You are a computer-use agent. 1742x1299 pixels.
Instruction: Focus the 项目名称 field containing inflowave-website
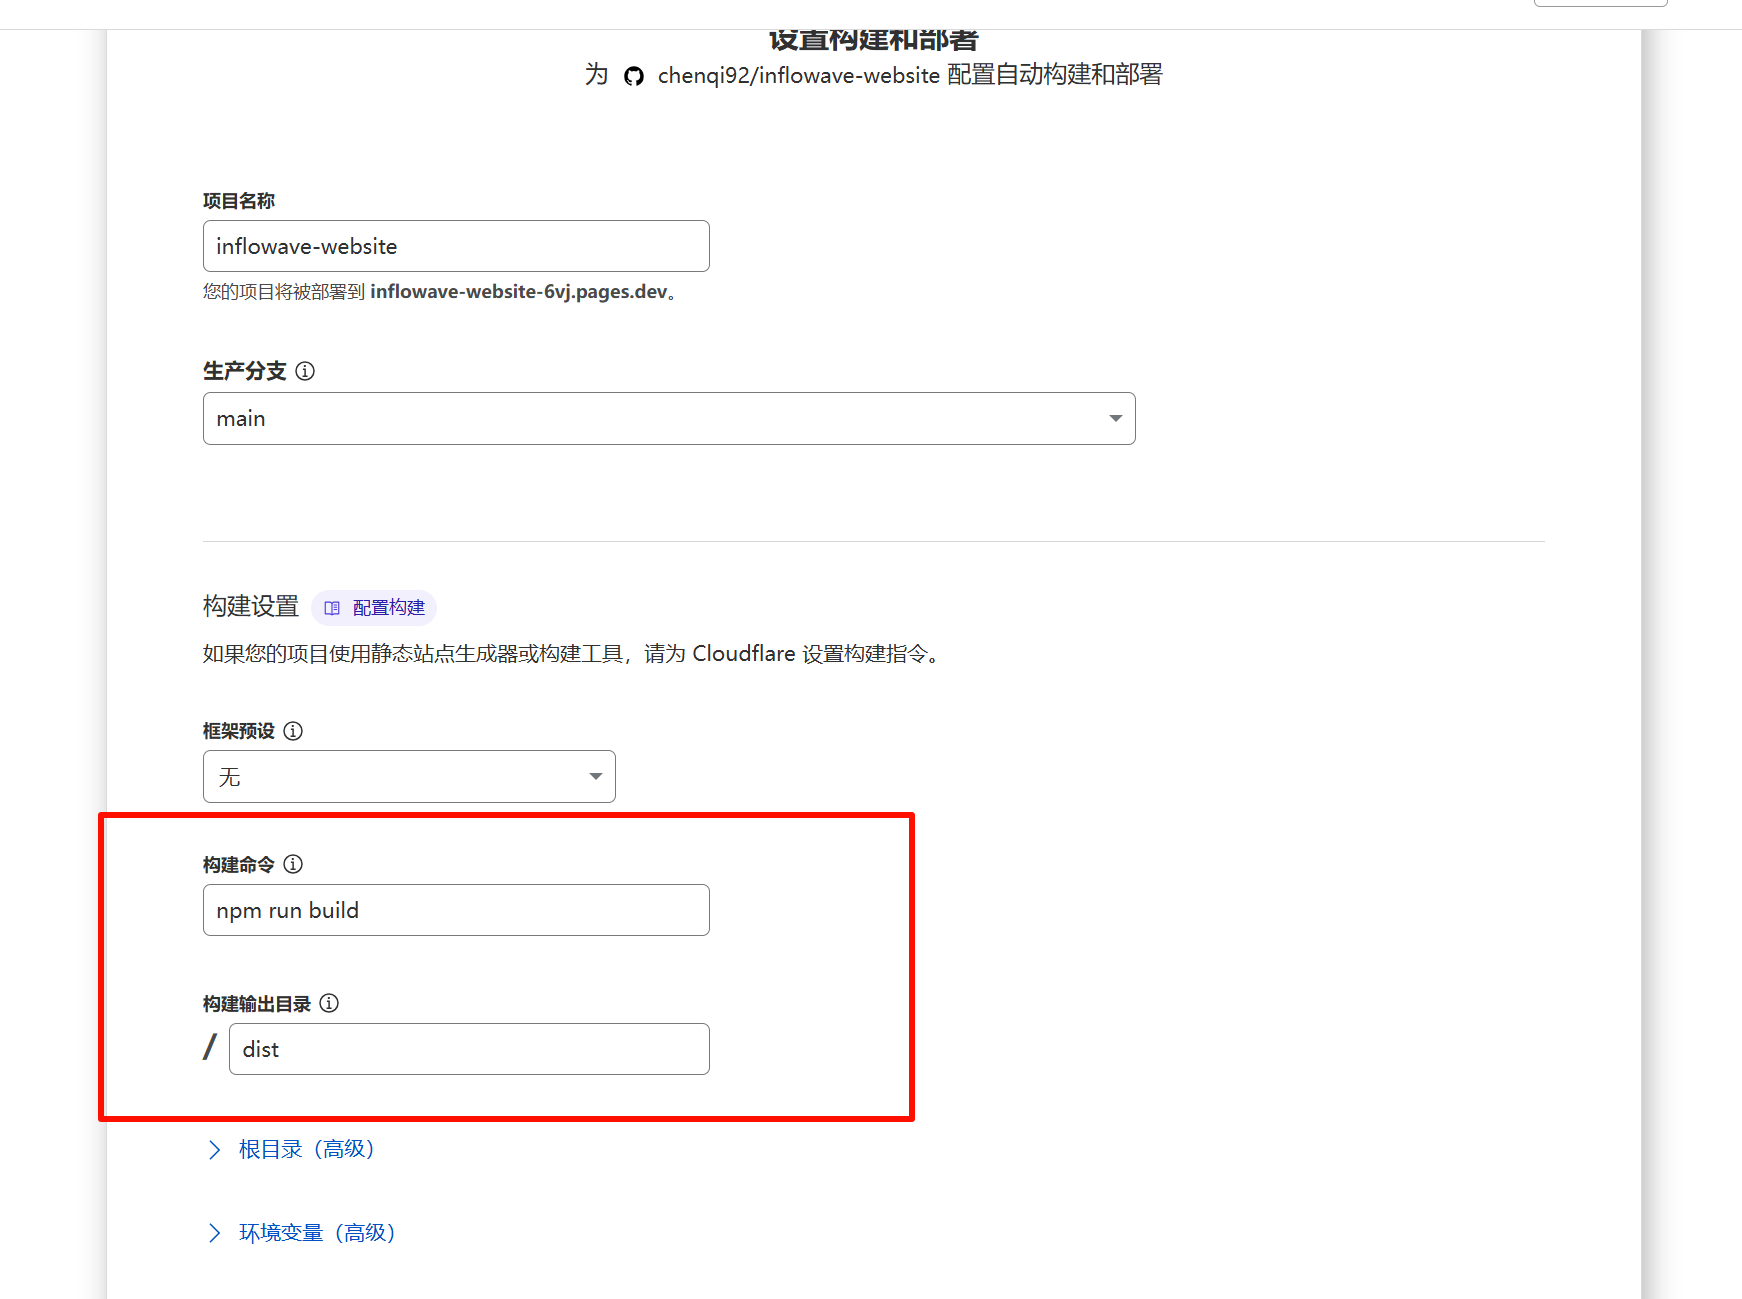(x=456, y=247)
